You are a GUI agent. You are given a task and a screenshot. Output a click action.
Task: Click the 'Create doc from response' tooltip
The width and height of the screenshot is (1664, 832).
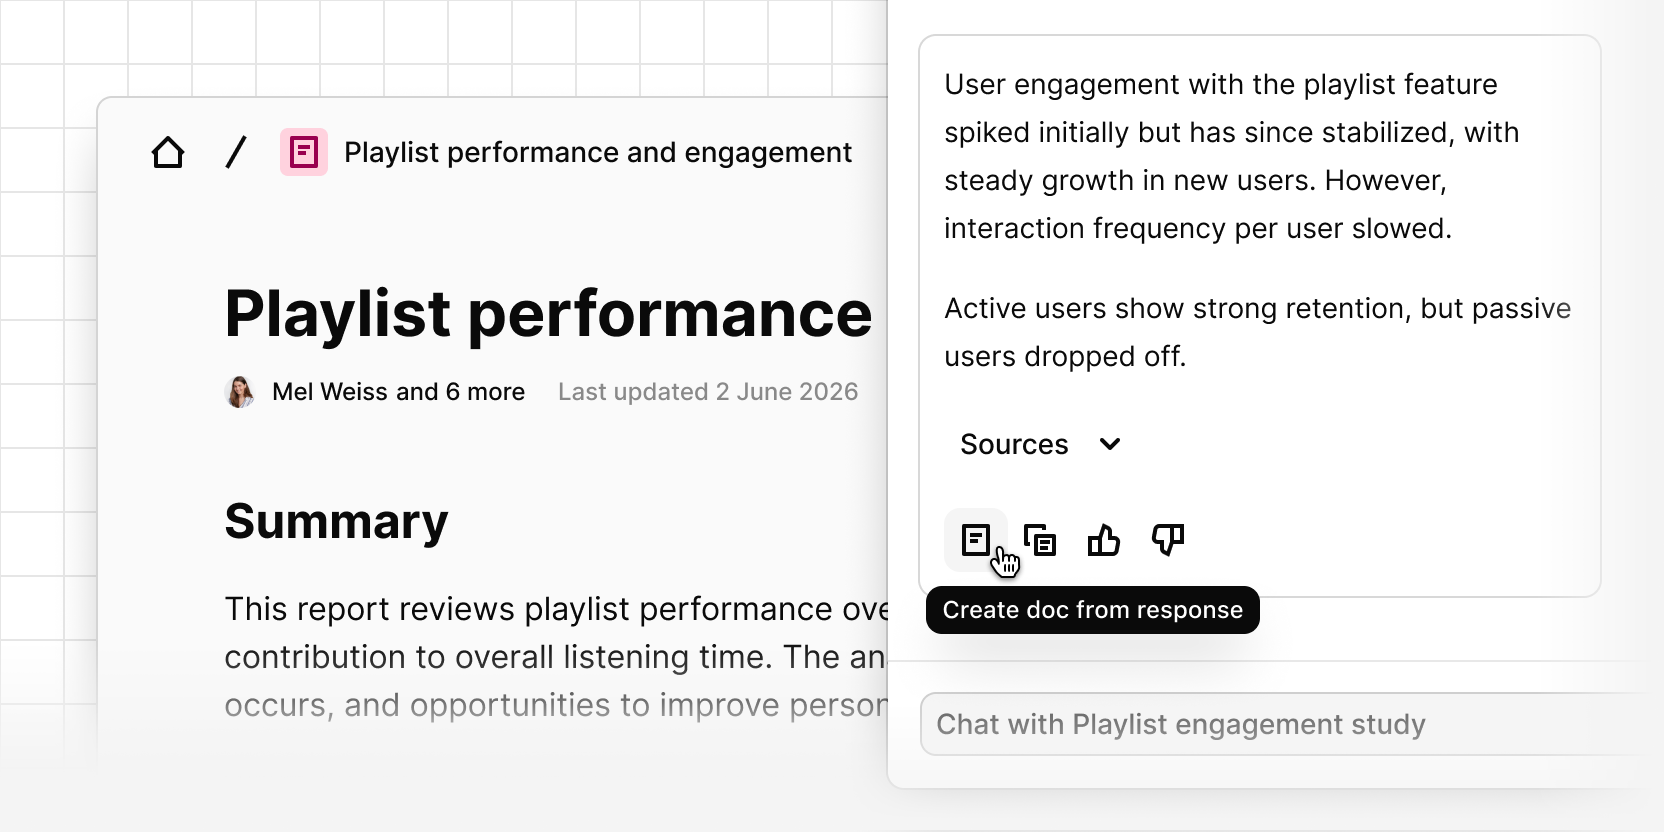point(1093,610)
